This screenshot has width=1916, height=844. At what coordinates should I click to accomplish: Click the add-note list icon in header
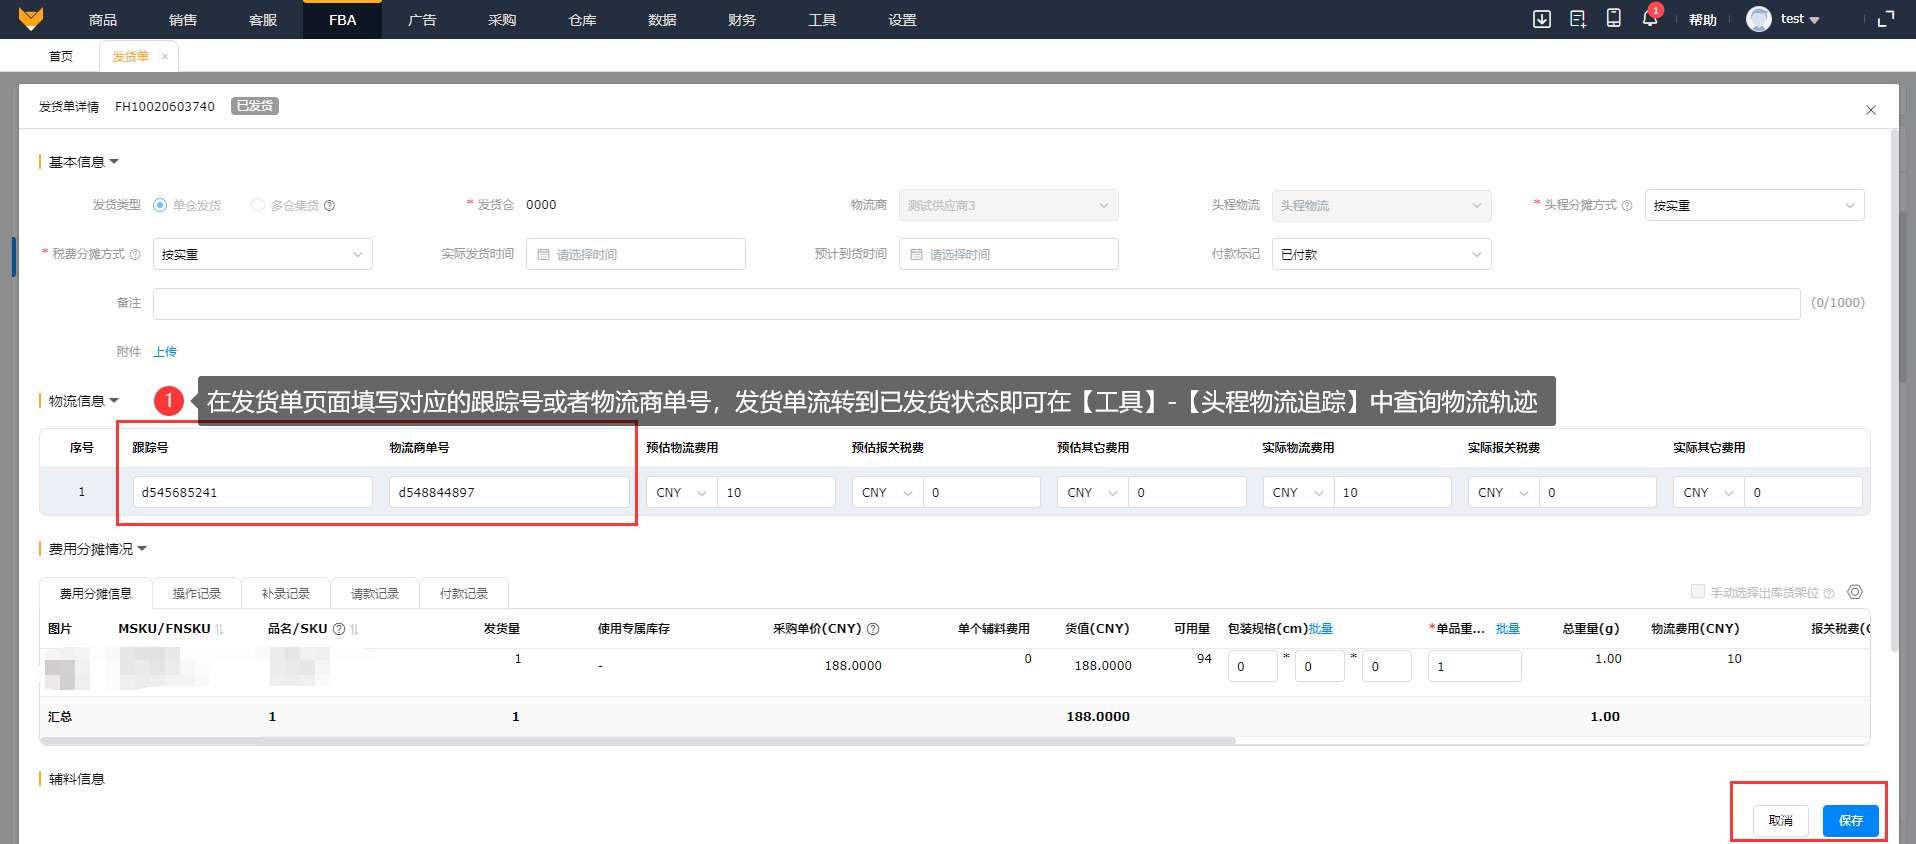1577,19
